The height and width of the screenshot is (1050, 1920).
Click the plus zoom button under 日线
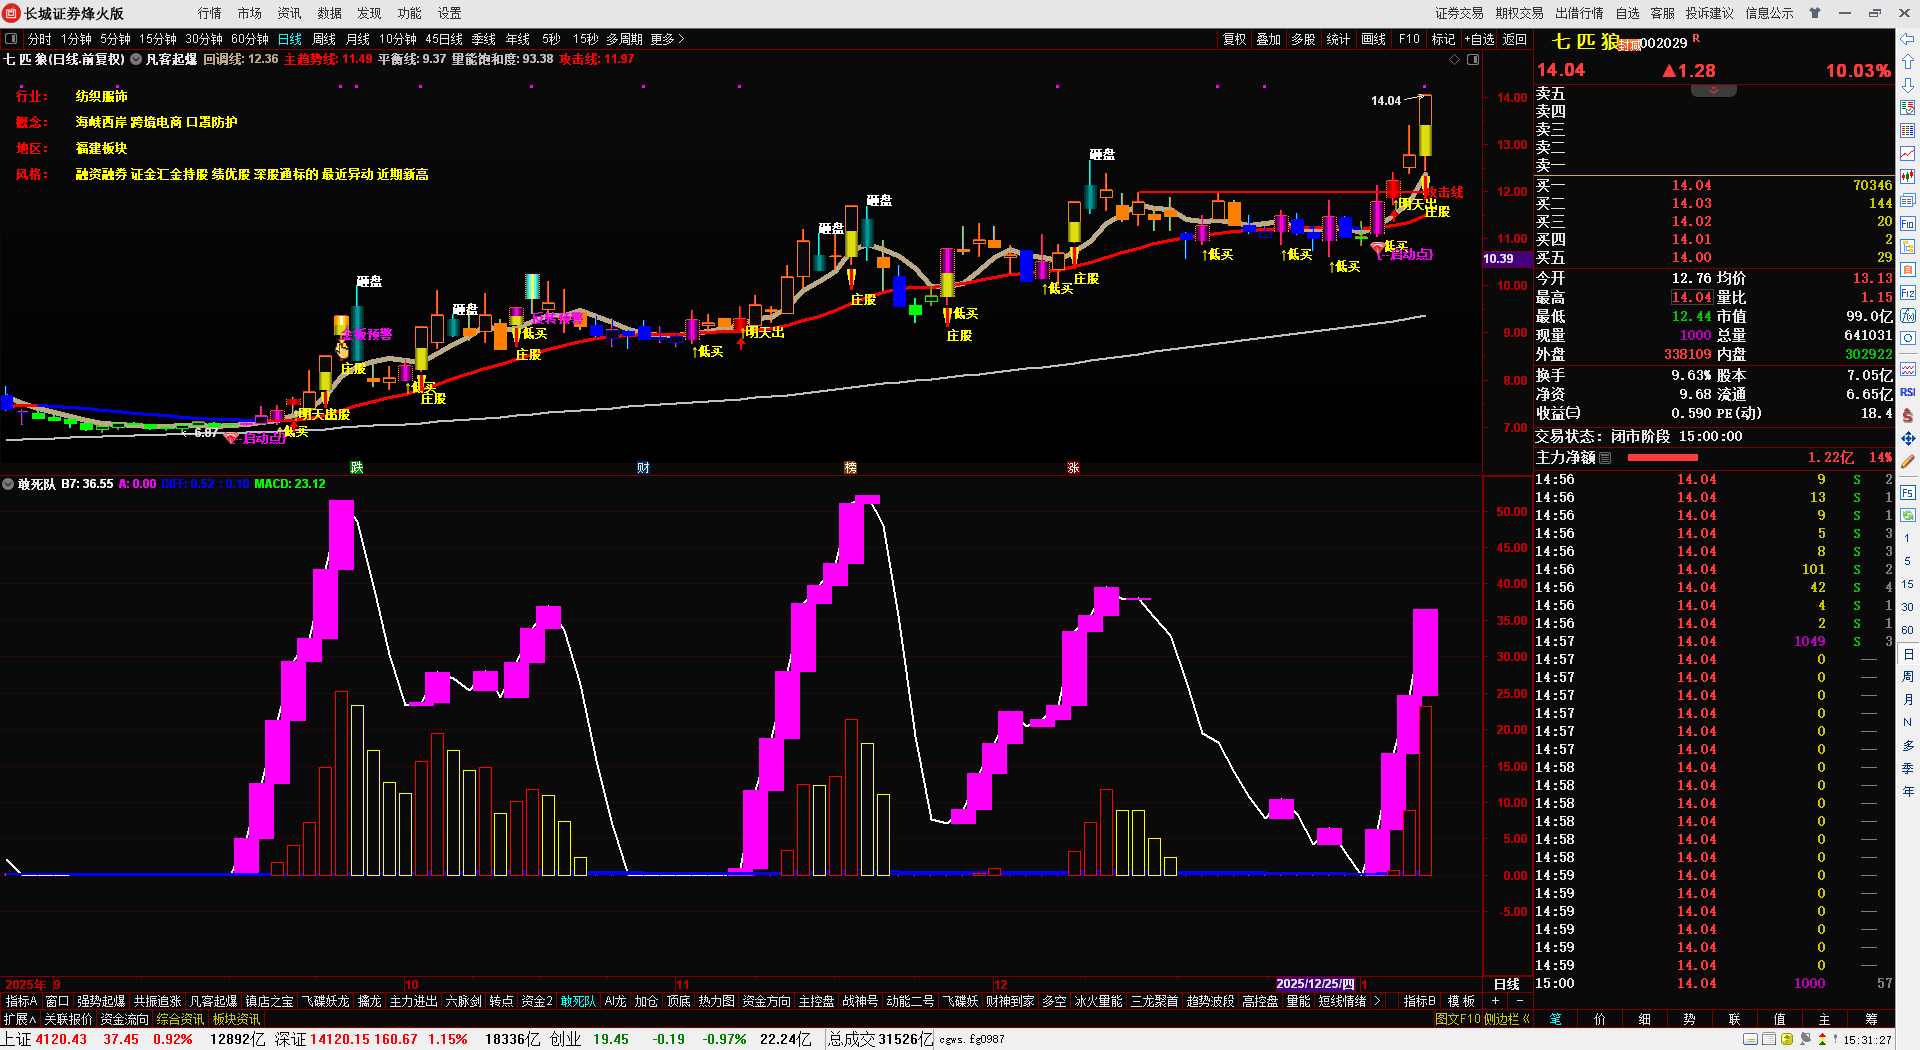[1496, 1001]
